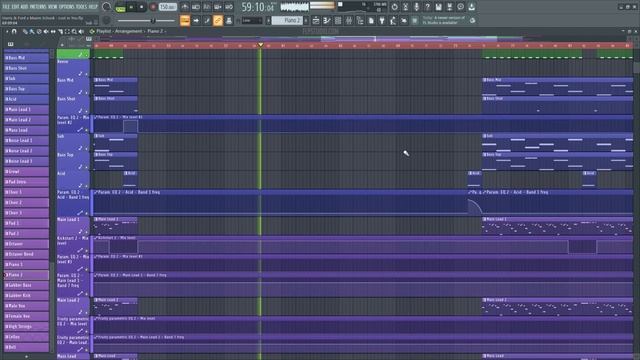The width and height of the screenshot is (640, 360).
Task: Open the Acid clip menu near song start
Action: tap(126, 173)
